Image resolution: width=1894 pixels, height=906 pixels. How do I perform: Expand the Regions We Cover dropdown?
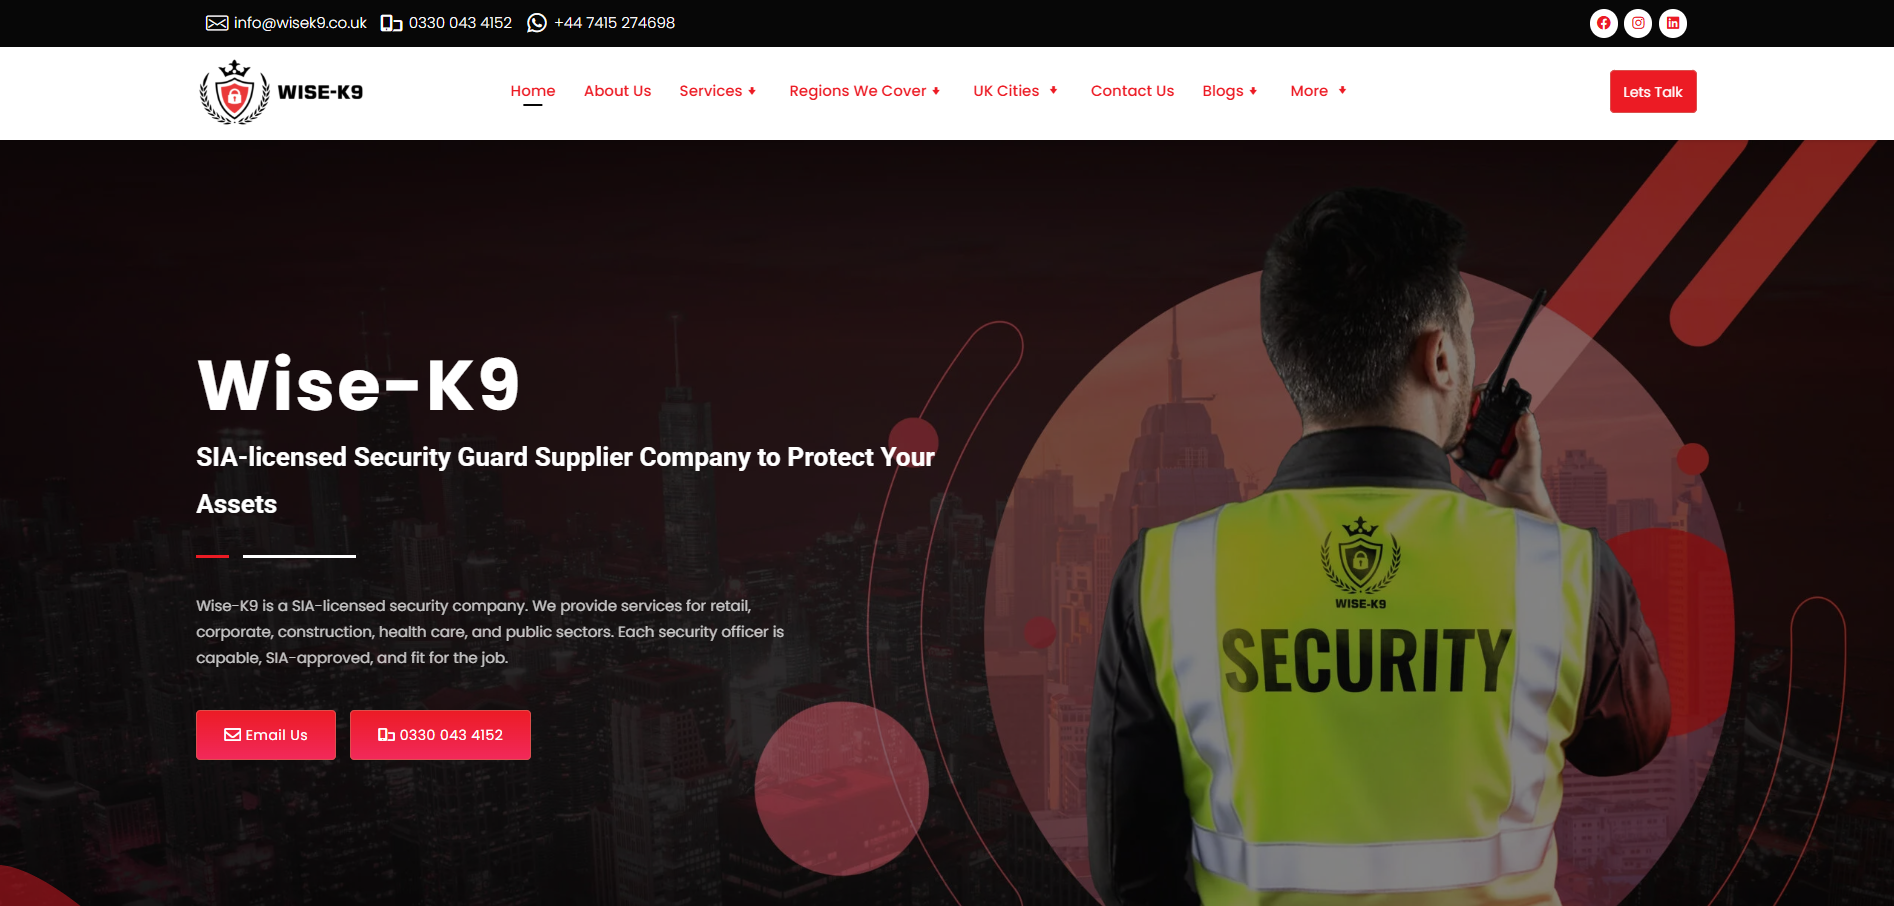[x=864, y=91]
